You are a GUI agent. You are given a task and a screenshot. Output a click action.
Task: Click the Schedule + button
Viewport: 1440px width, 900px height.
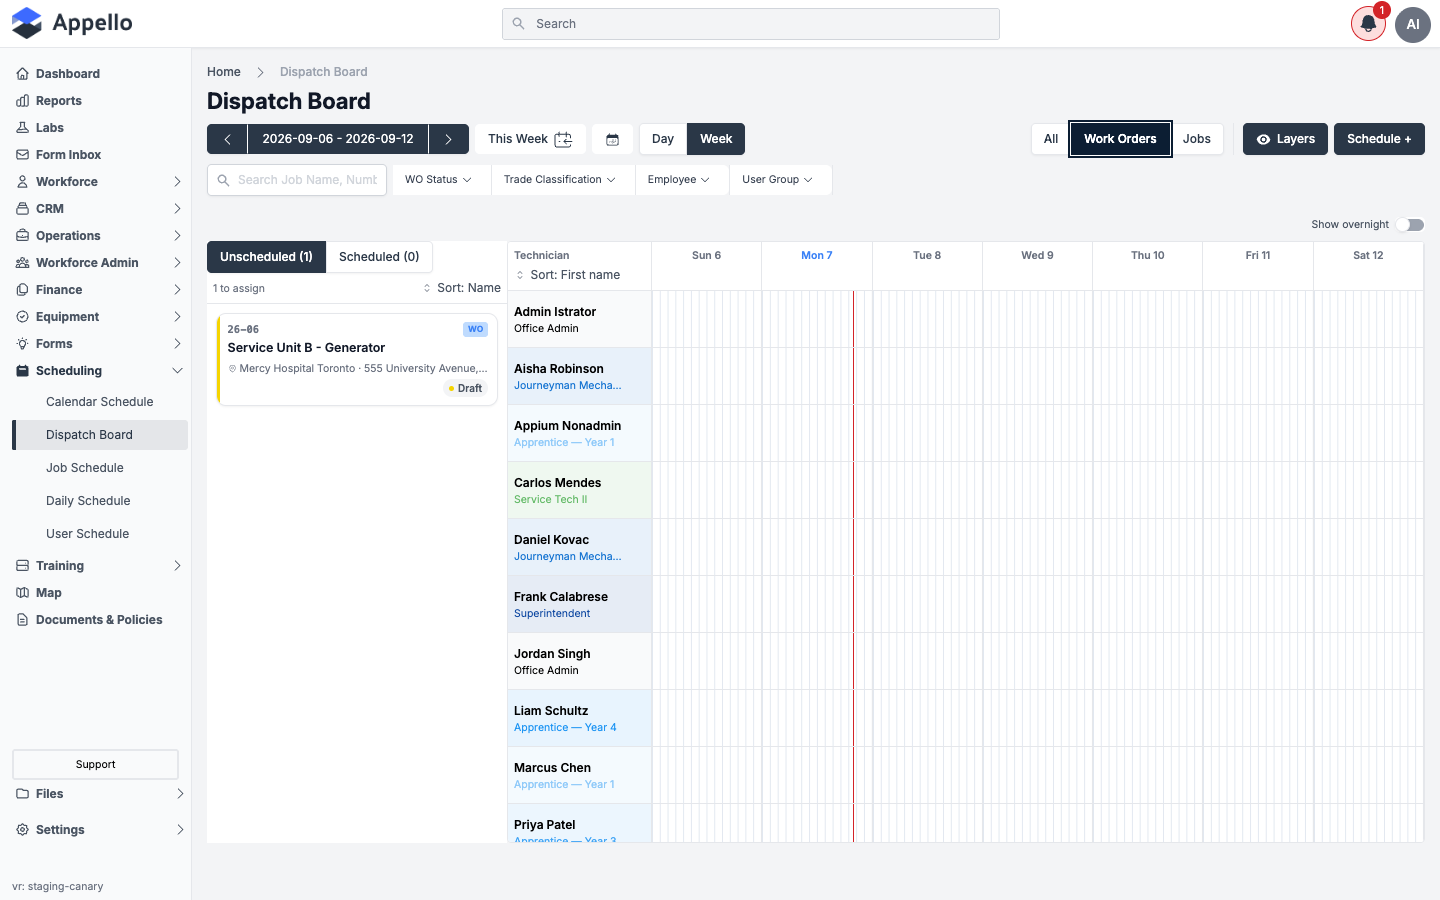(1379, 139)
